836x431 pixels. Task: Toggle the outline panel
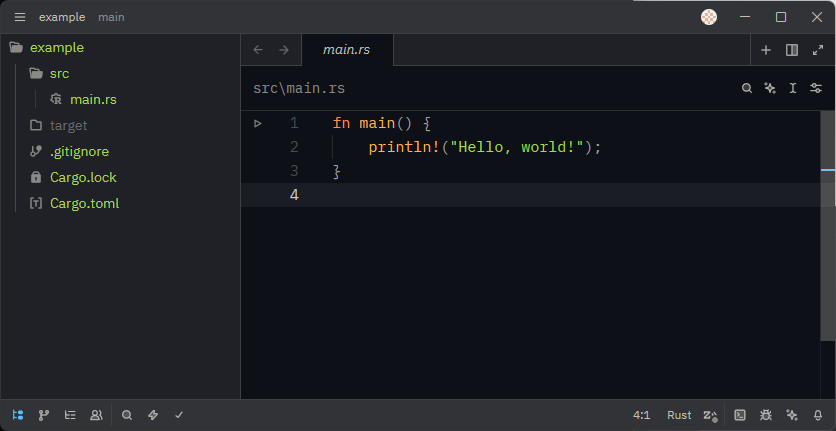70,415
